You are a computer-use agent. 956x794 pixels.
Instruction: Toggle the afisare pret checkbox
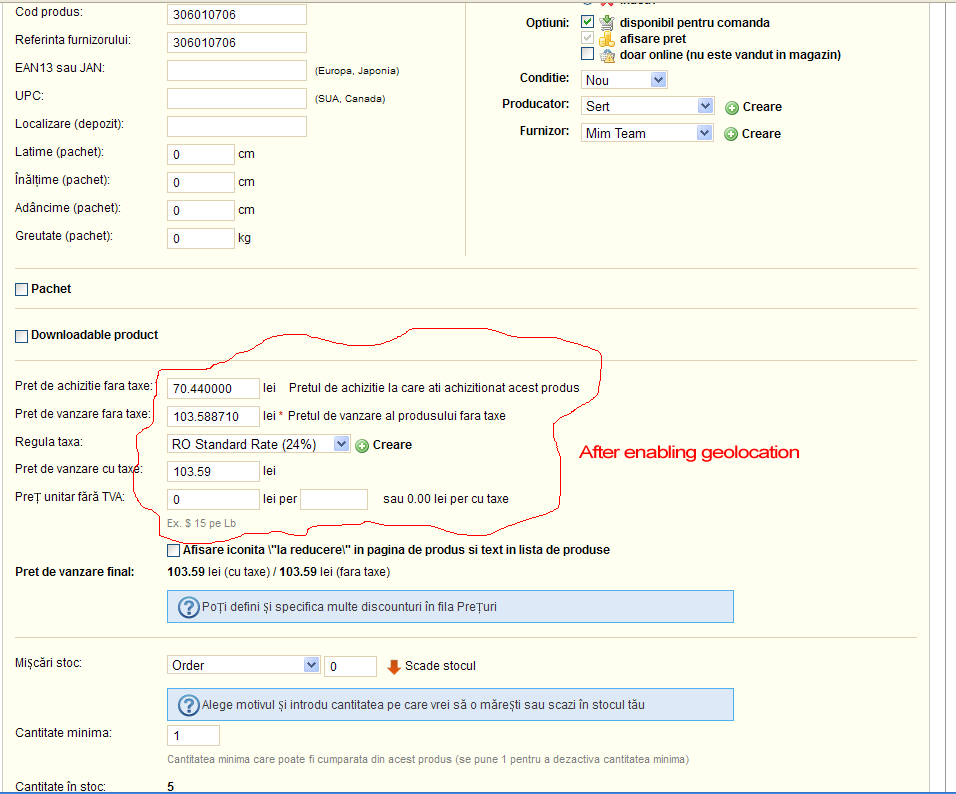(587, 38)
